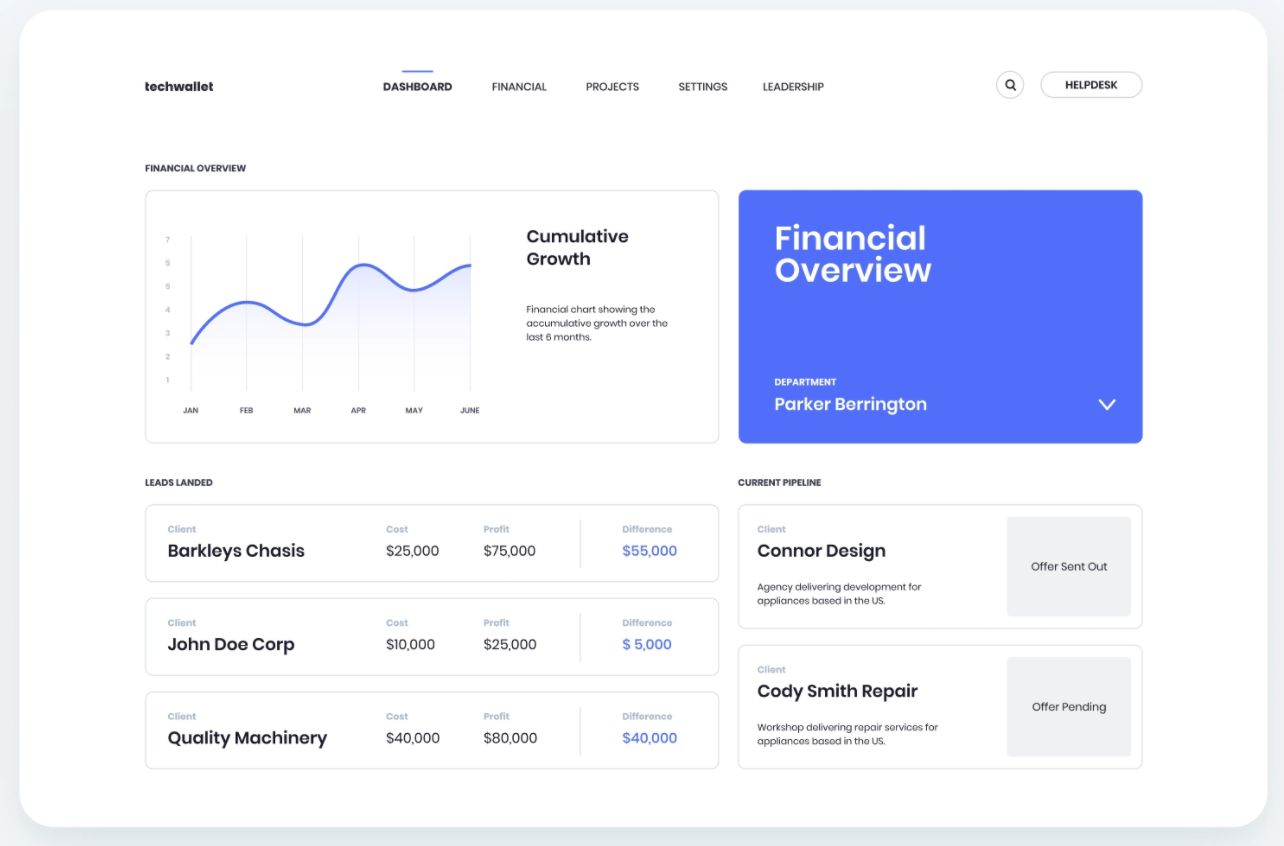Click the Parker Berrington department name
This screenshot has height=846, width=1284.
point(850,404)
